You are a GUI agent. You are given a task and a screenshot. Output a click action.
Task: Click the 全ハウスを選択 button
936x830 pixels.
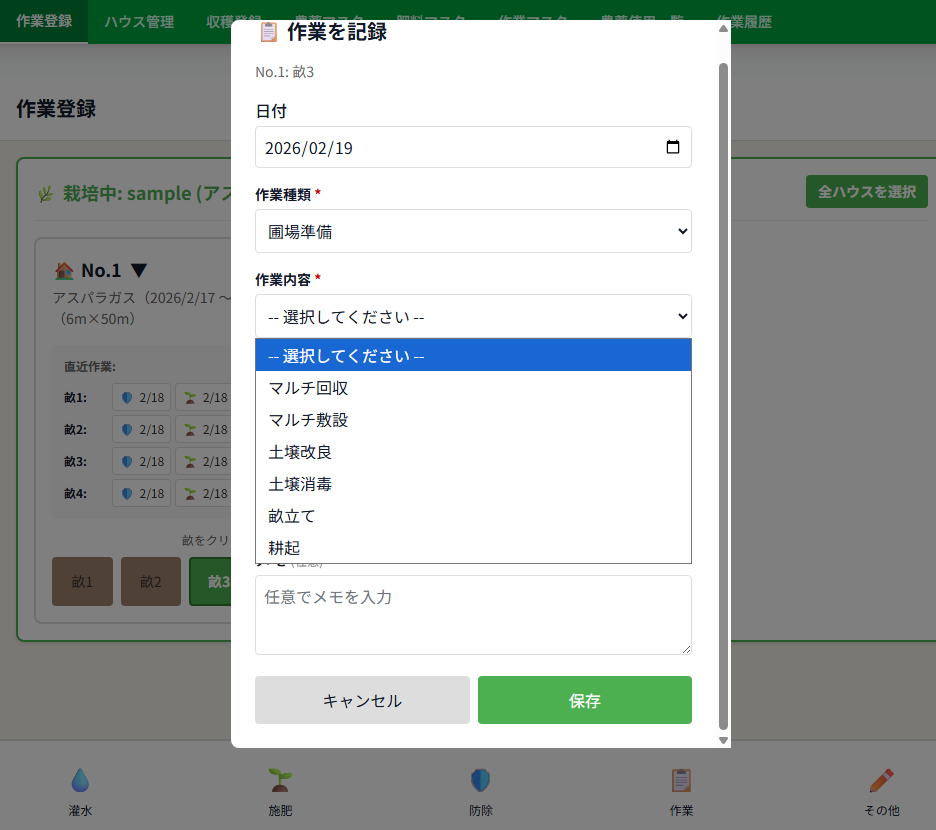[x=866, y=191]
